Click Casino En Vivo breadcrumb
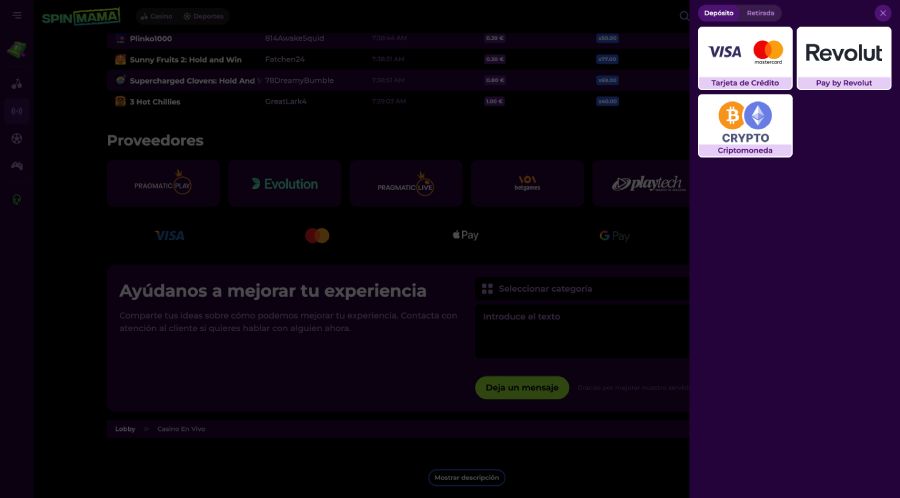The image size is (900, 498). pos(181,429)
